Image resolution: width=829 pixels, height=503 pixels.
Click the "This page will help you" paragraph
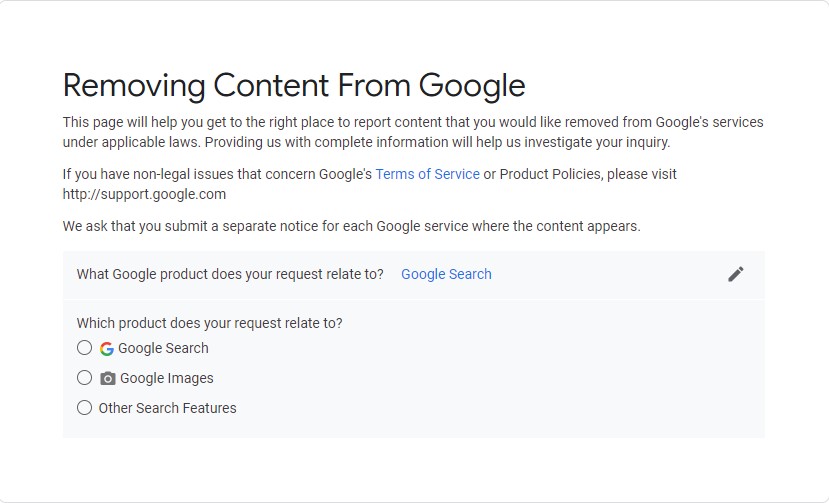[x=412, y=122]
